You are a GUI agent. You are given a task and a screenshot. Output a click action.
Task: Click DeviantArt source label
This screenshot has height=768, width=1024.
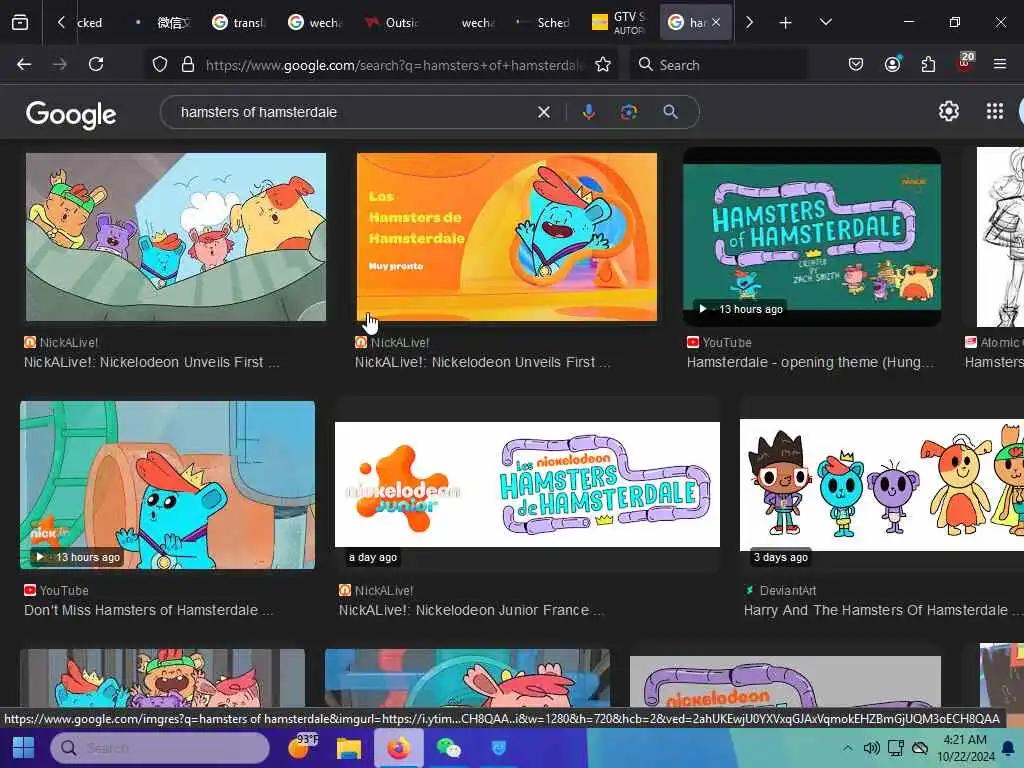[x=788, y=590]
